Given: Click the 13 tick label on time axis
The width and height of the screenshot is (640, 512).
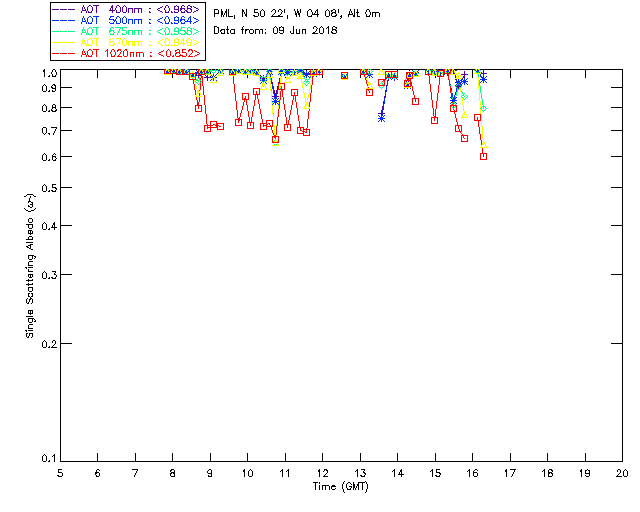Looking at the screenshot, I should (360, 473).
